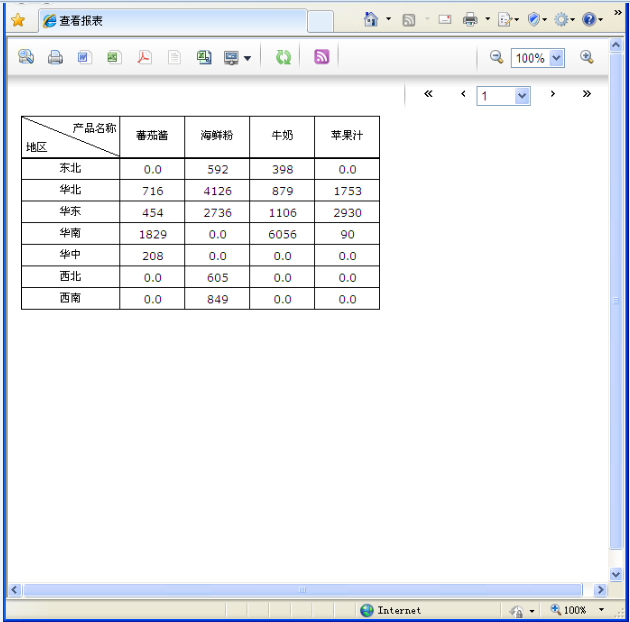Click the 牛奶 column header
Image resolution: width=630 pixels, height=622 pixels.
[282, 137]
